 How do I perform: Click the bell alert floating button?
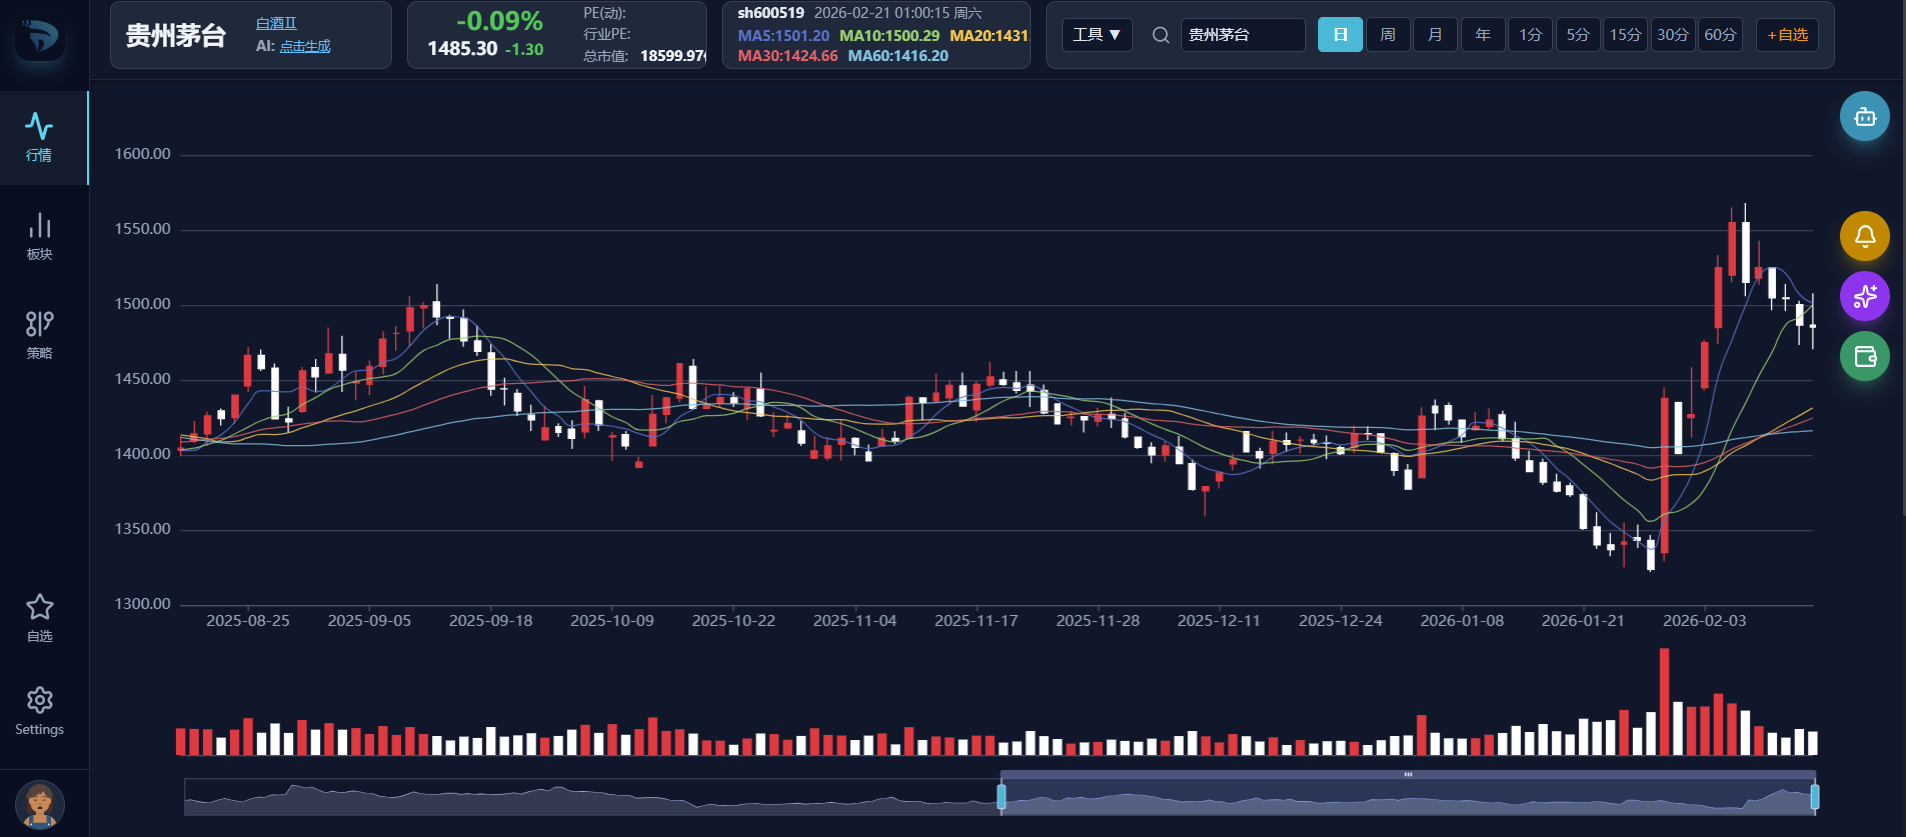(1865, 236)
